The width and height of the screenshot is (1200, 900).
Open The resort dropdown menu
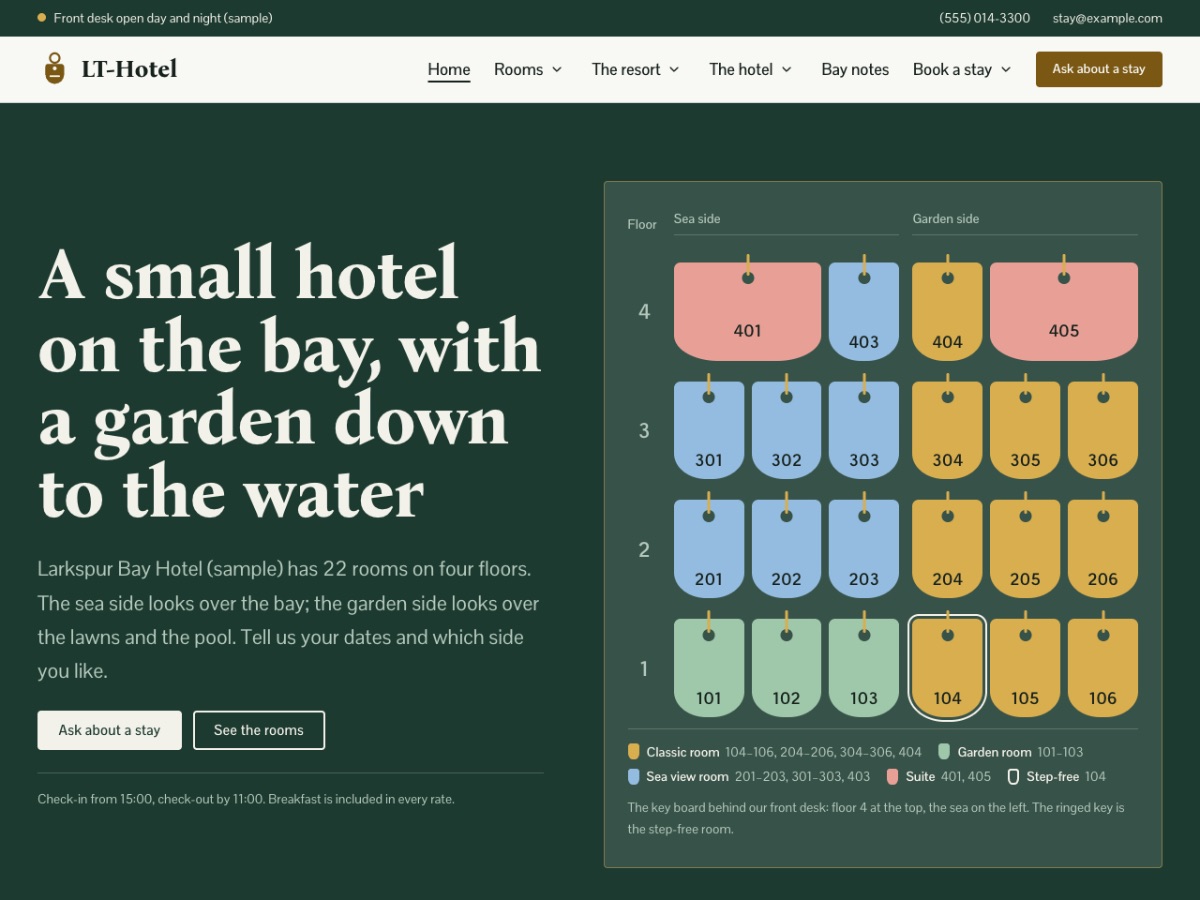pos(636,69)
